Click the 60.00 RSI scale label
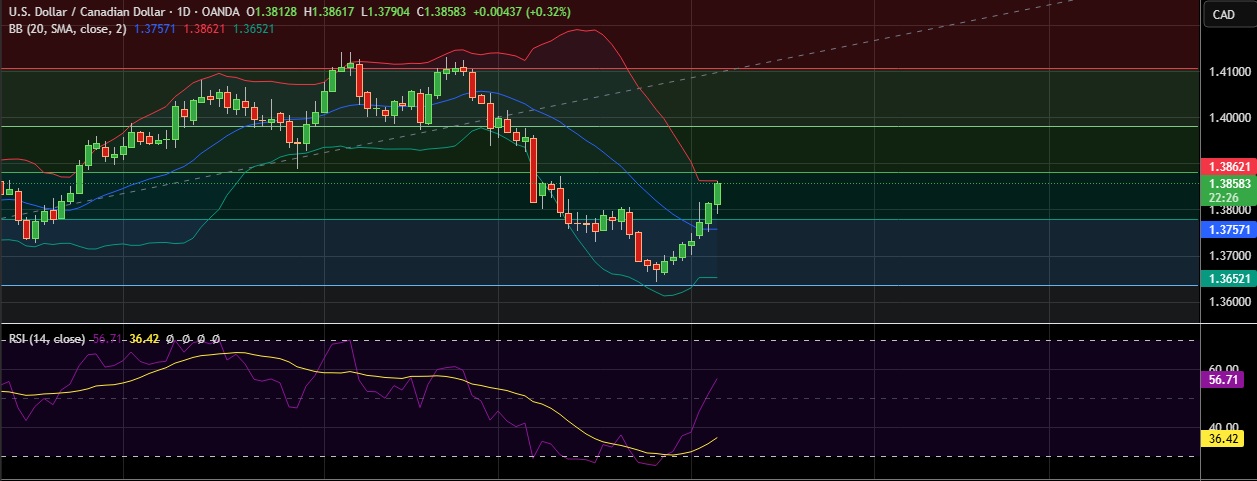The image size is (1257, 481). coord(1223,369)
